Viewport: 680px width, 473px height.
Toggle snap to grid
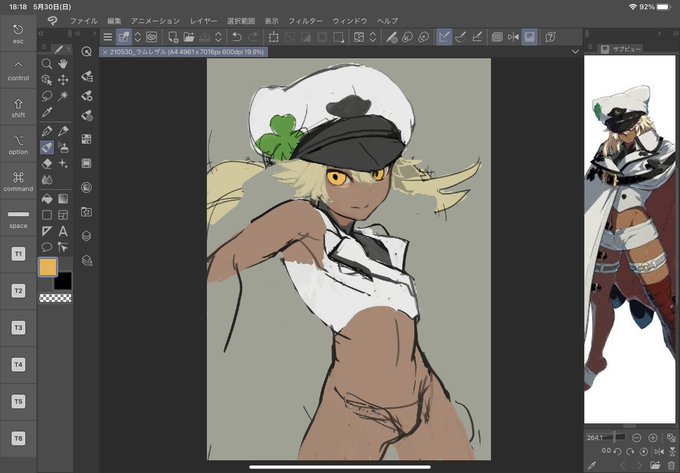[x=477, y=37]
